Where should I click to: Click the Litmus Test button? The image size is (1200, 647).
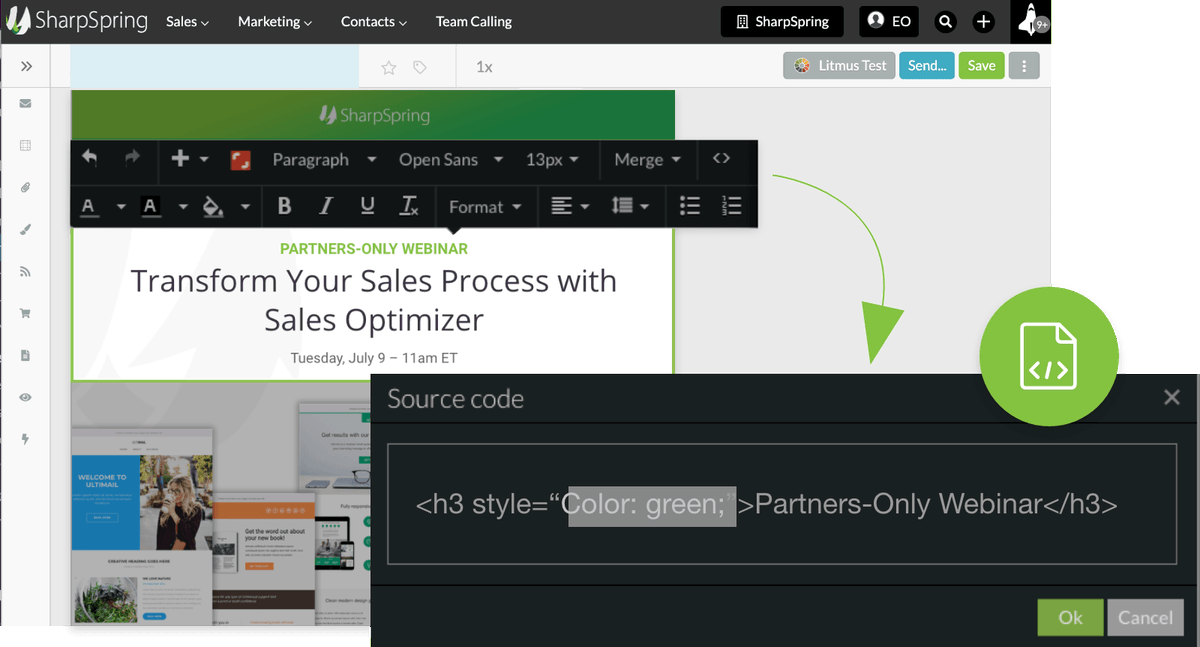tap(841, 66)
